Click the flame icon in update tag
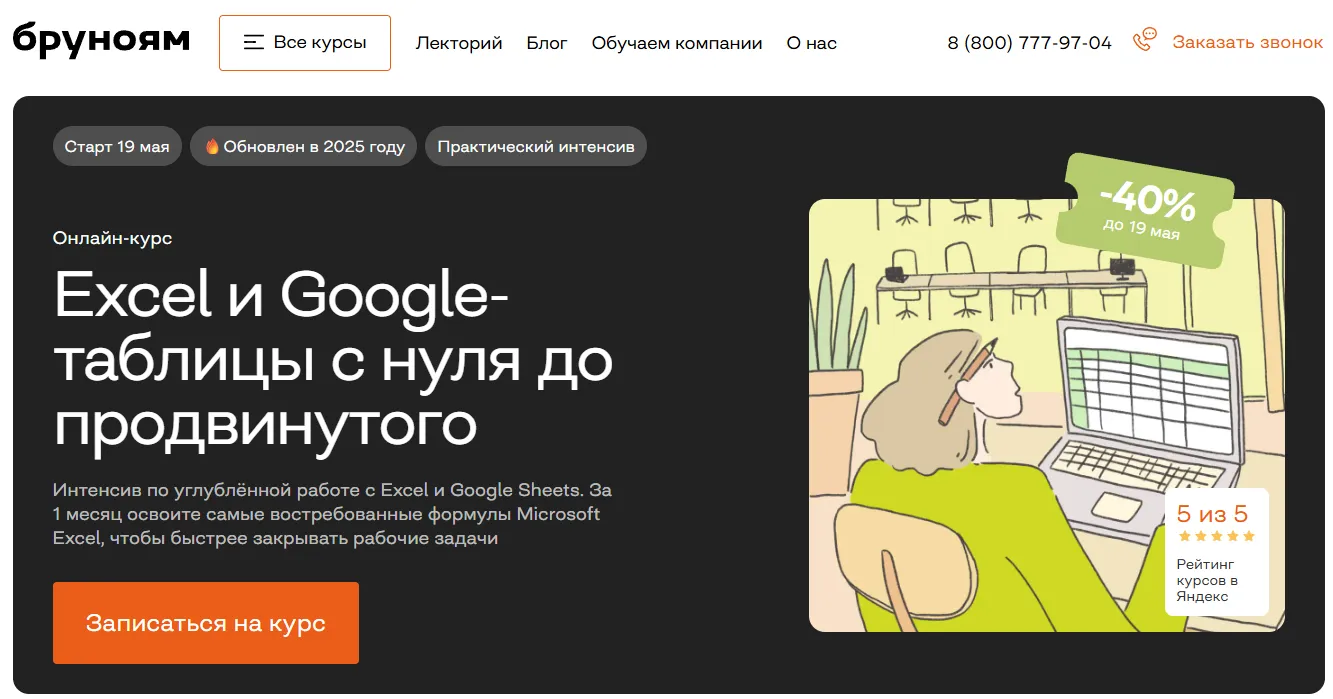The height and width of the screenshot is (699, 1333). 212,146
